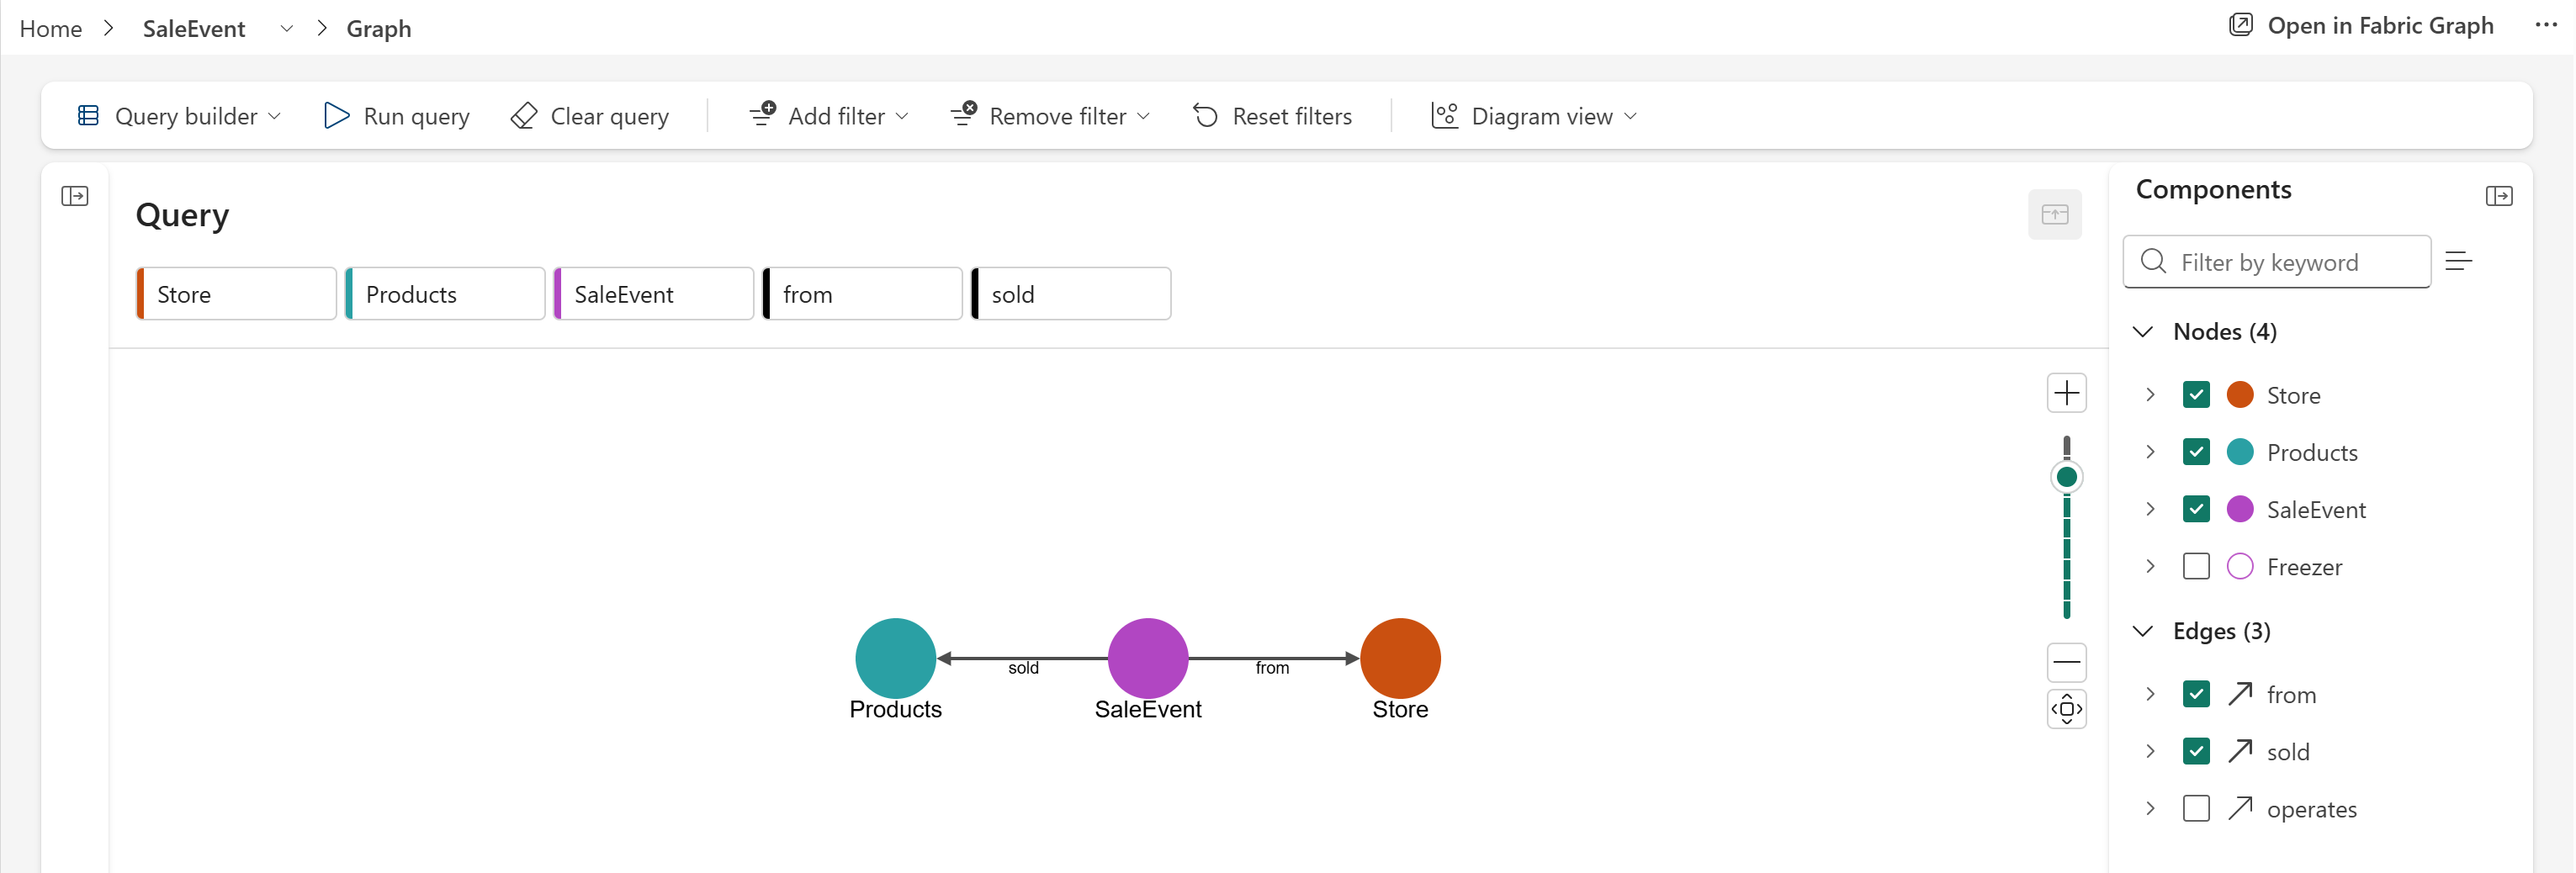Click the Open in Fabric Graph external icon
Screen dimensions: 2576x873
tap(2241, 25)
